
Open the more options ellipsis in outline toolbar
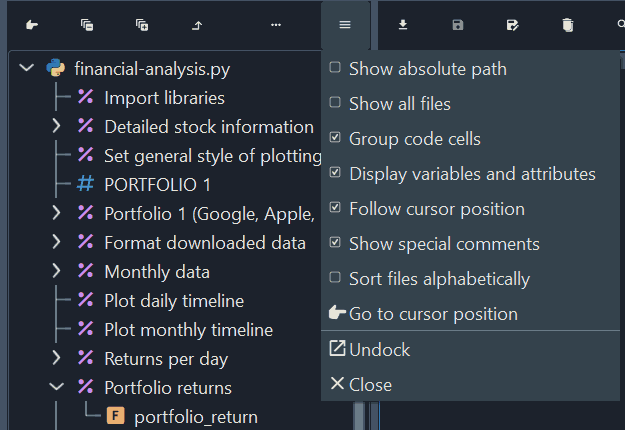click(x=276, y=25)
